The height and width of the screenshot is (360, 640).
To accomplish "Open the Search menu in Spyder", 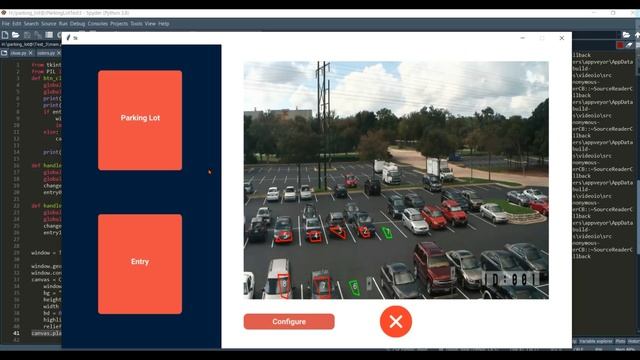I will click(31, 24).
